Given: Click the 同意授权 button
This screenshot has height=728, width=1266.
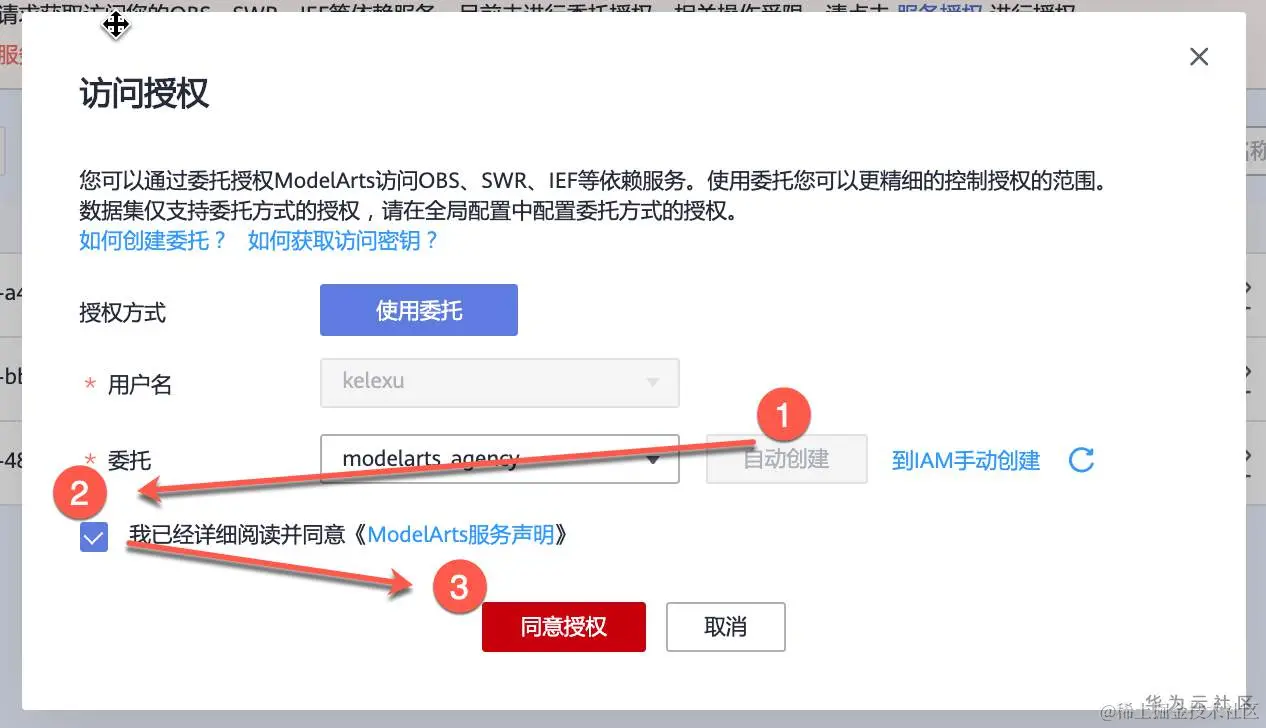Looking at the screenshot, I should click(563, 627).
